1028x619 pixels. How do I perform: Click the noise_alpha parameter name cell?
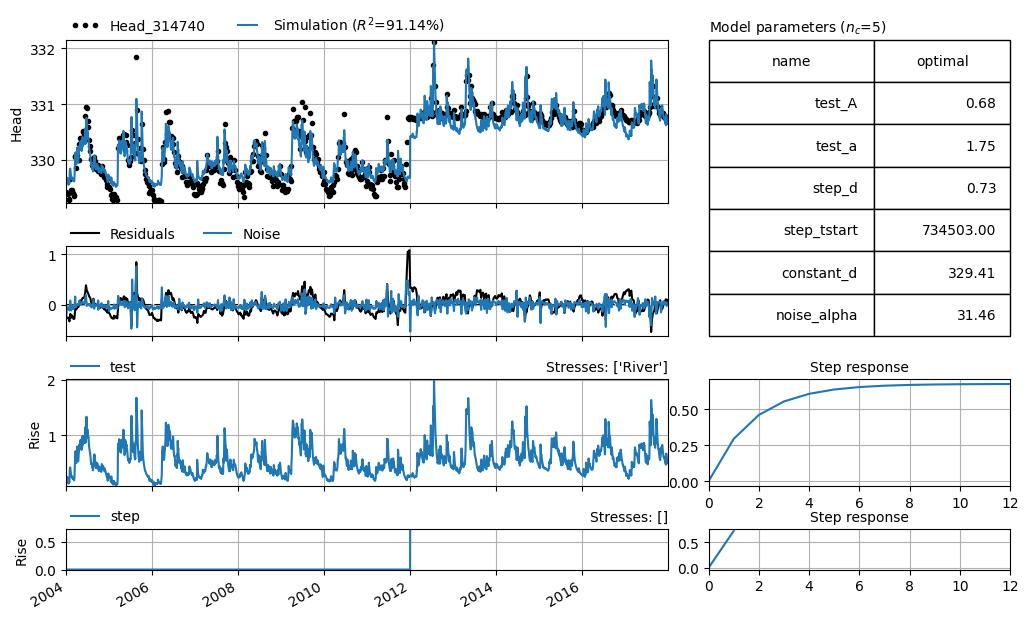click(x=791, y=315)
